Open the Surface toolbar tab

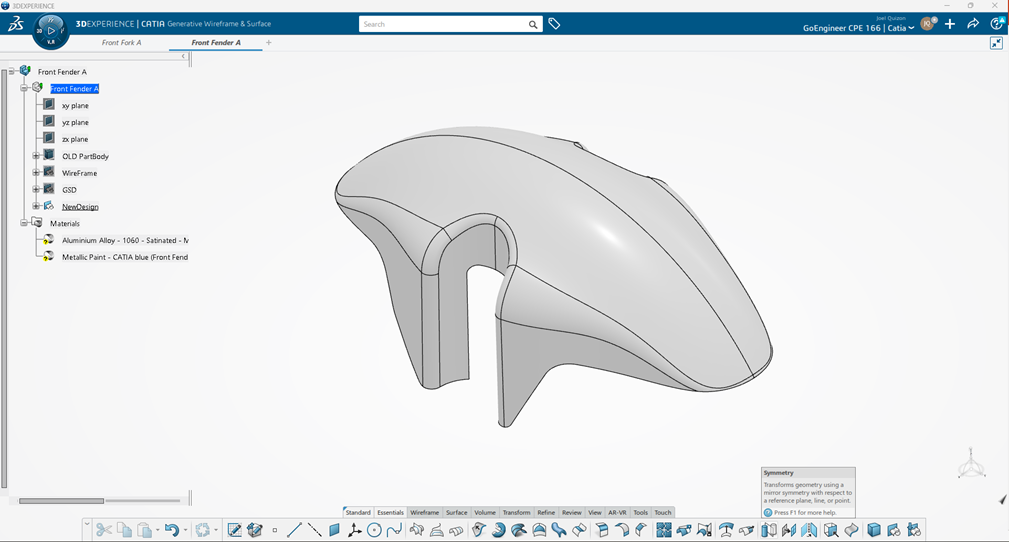[x=456, y=512]
